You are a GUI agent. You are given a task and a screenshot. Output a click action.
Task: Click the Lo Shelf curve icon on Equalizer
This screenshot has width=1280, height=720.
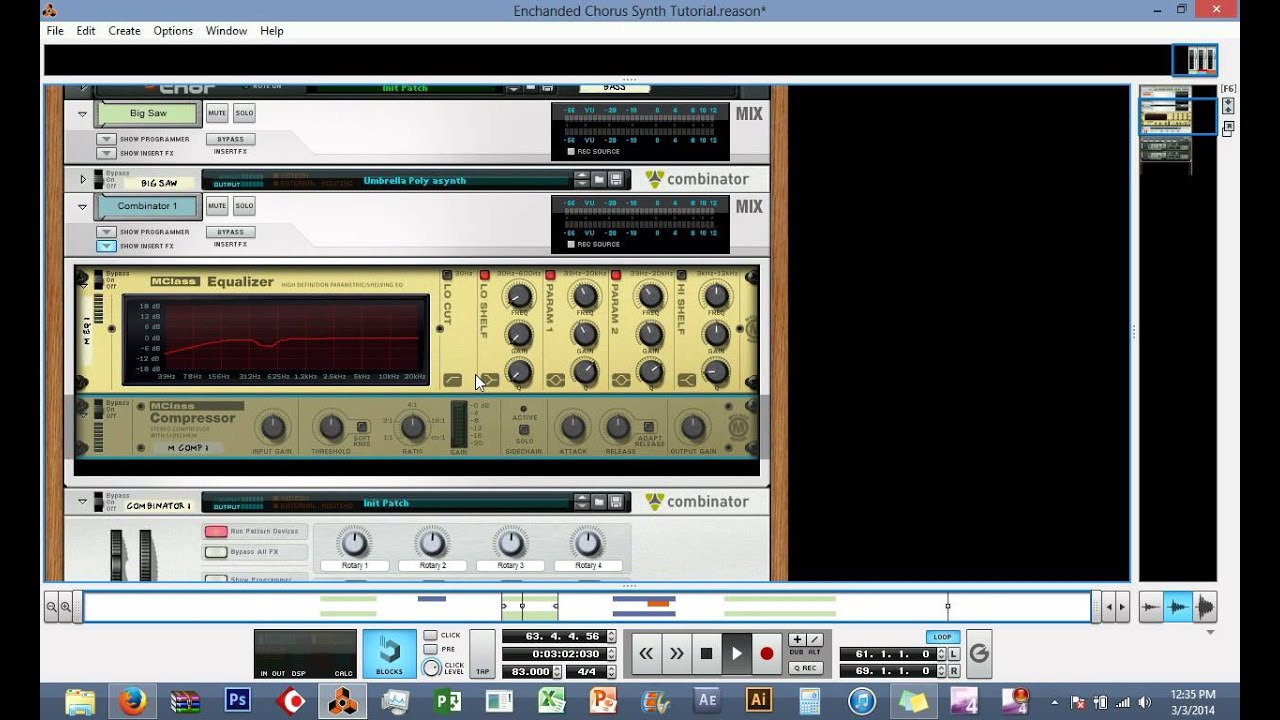(490, 380)
